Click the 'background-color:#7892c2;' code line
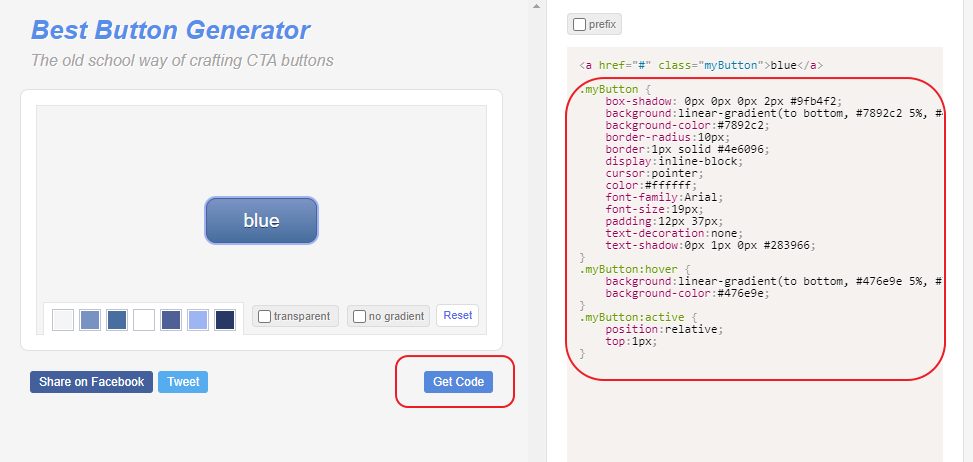The width and height of the screenshot is (973, 462). [x=688, y=125]
